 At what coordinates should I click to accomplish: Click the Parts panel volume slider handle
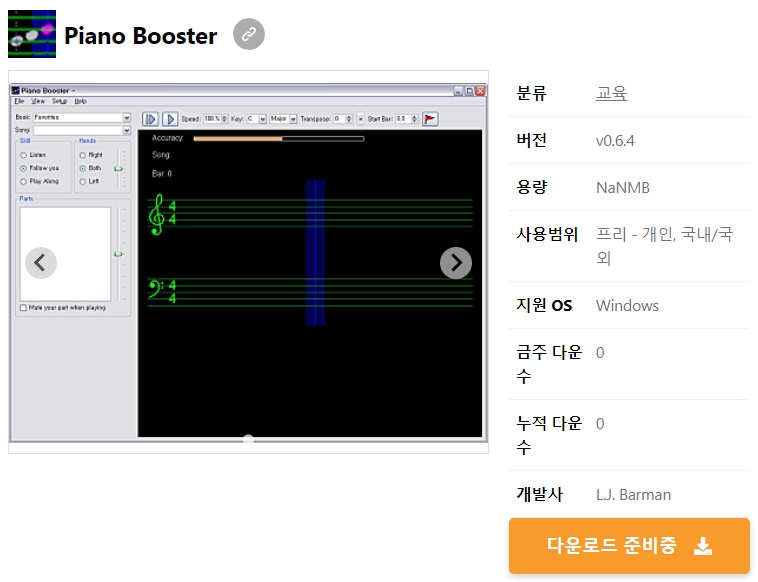[118, 254]
